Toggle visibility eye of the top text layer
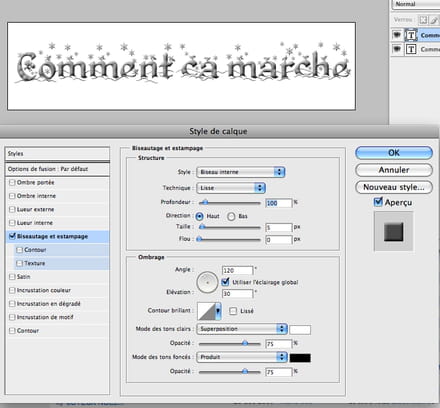Image resolution: width=440 pixels, height=408 pixels. 397,35
